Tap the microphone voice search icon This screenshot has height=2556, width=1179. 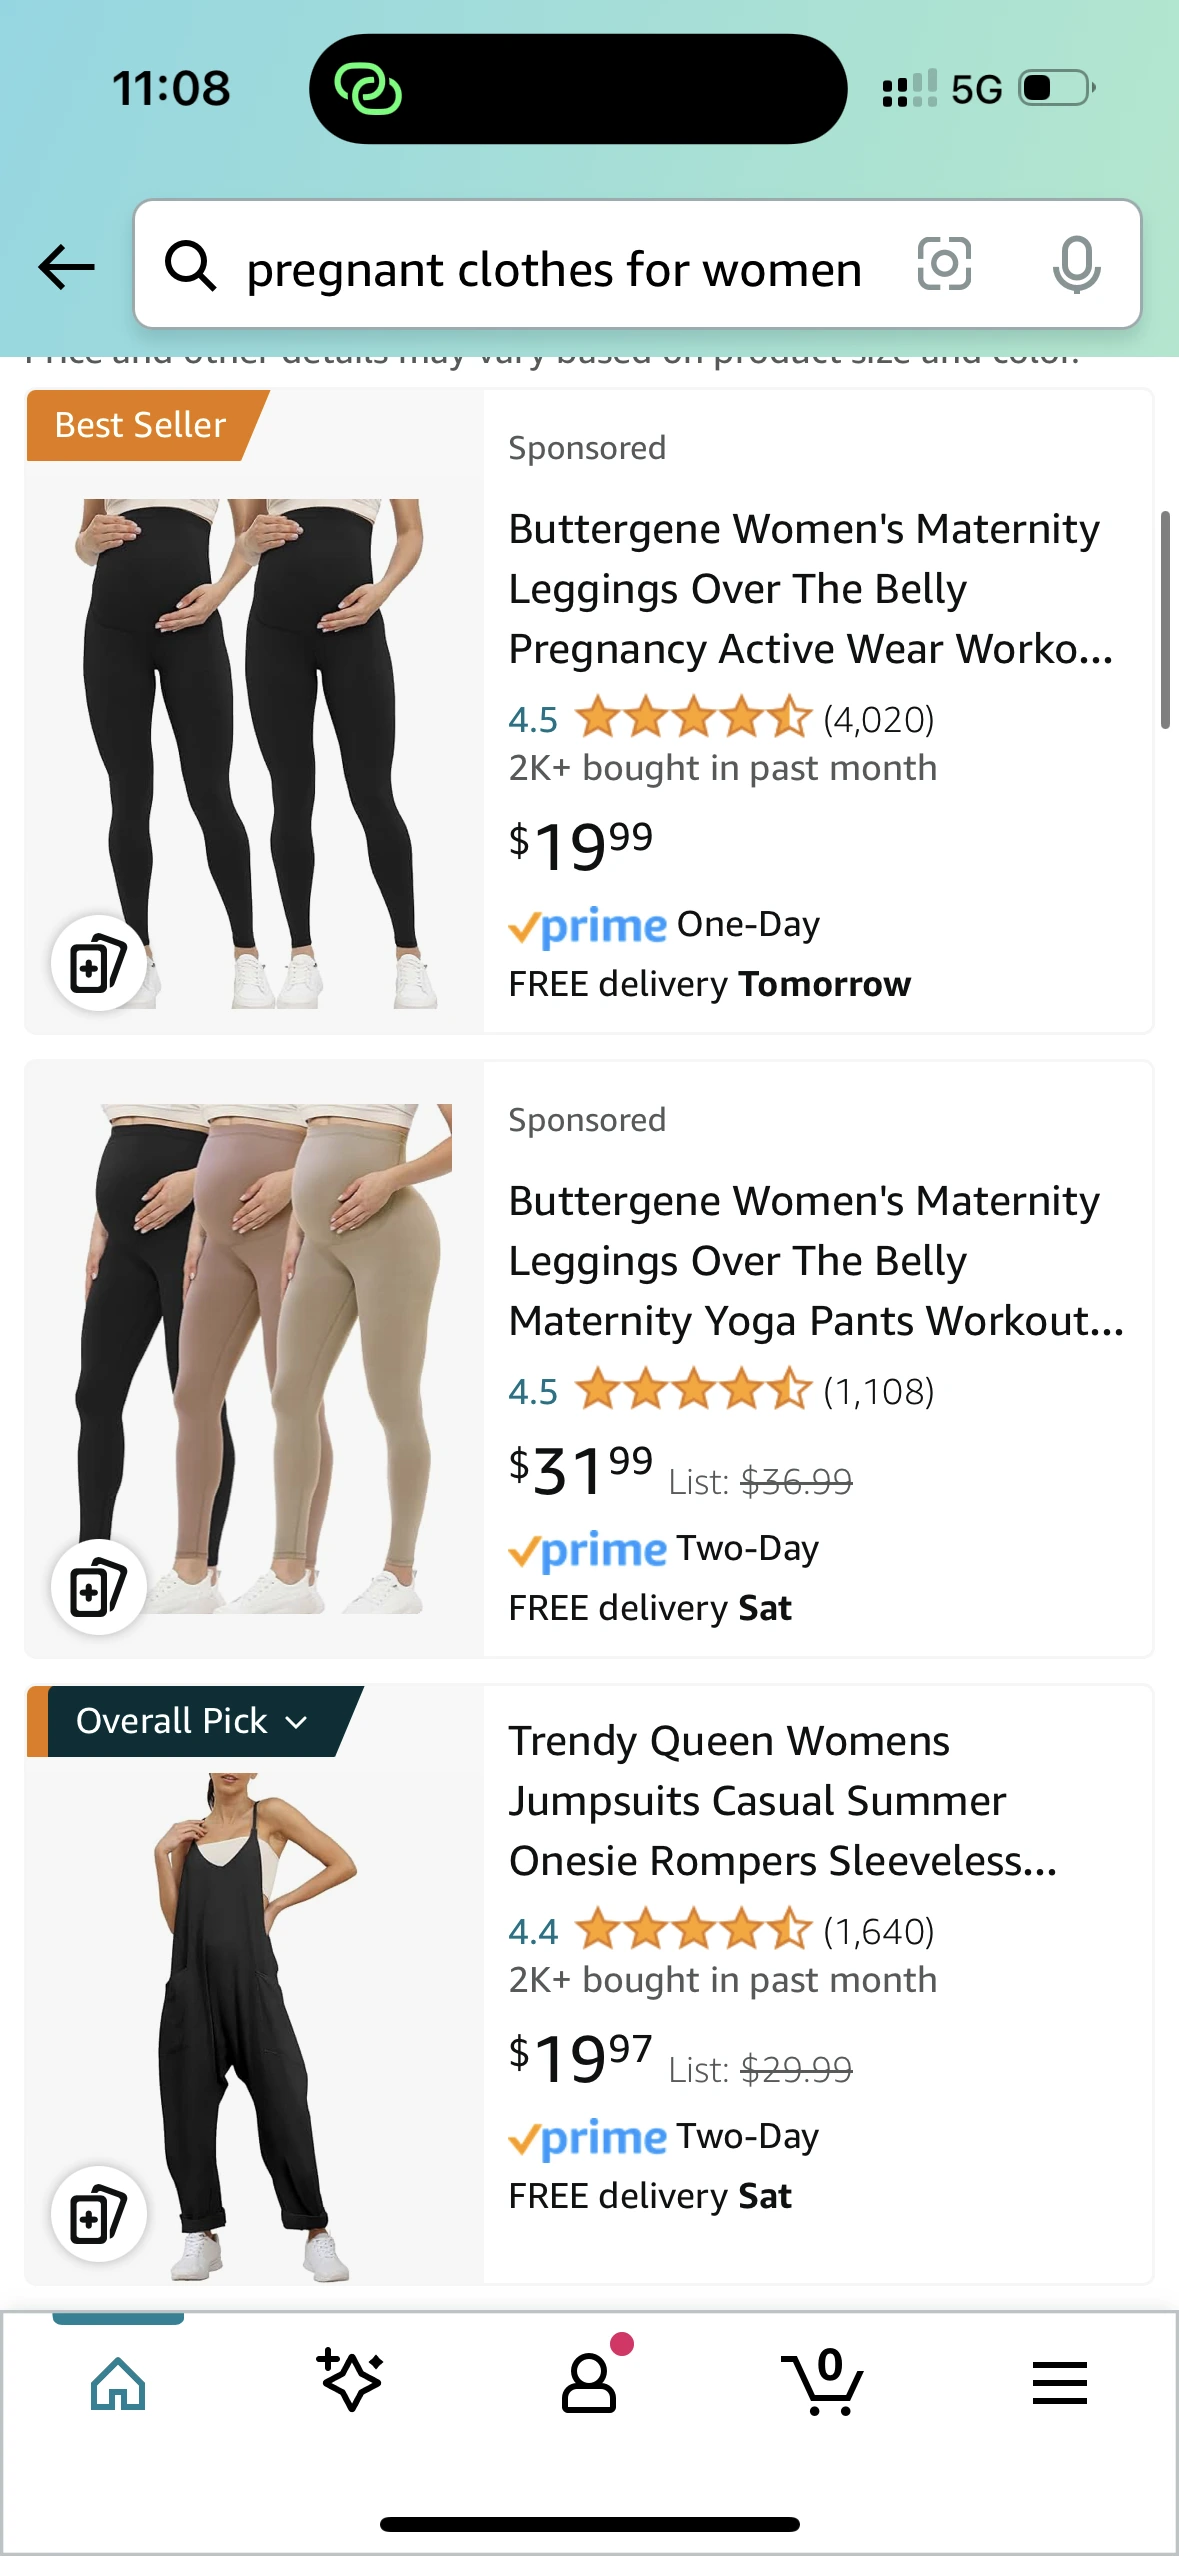click(1076, 265)
